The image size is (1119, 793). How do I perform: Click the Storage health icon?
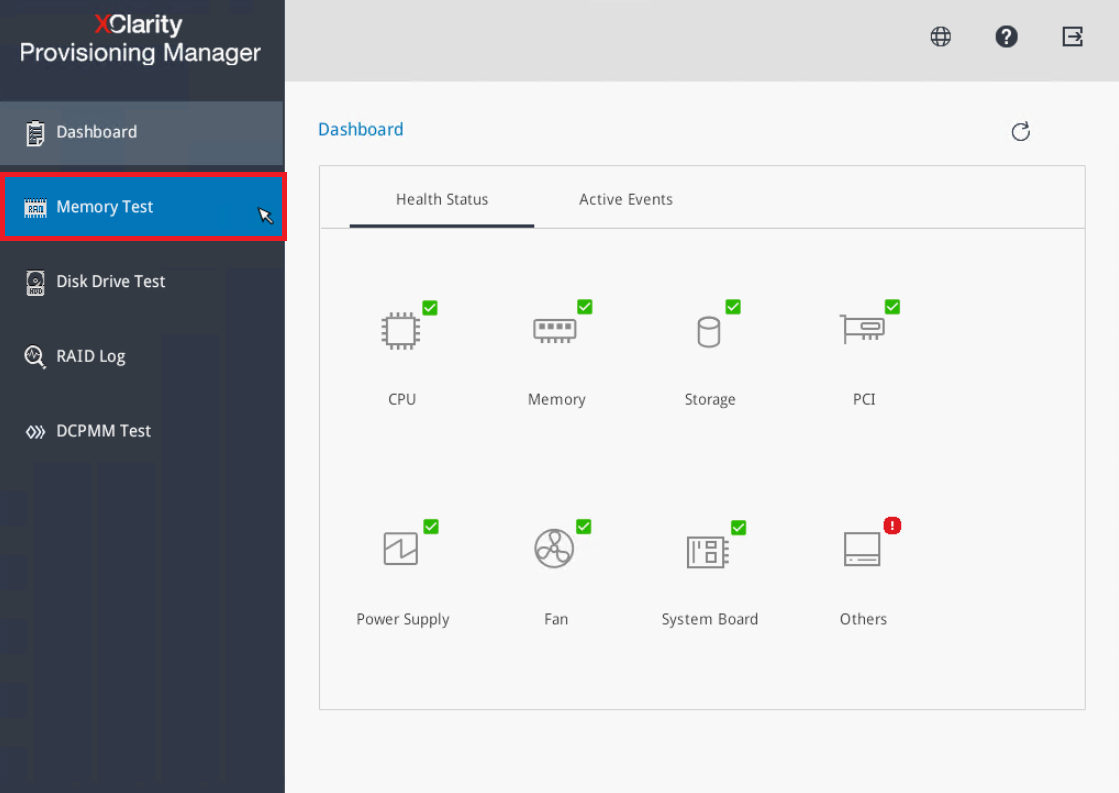tap(709, 331)
